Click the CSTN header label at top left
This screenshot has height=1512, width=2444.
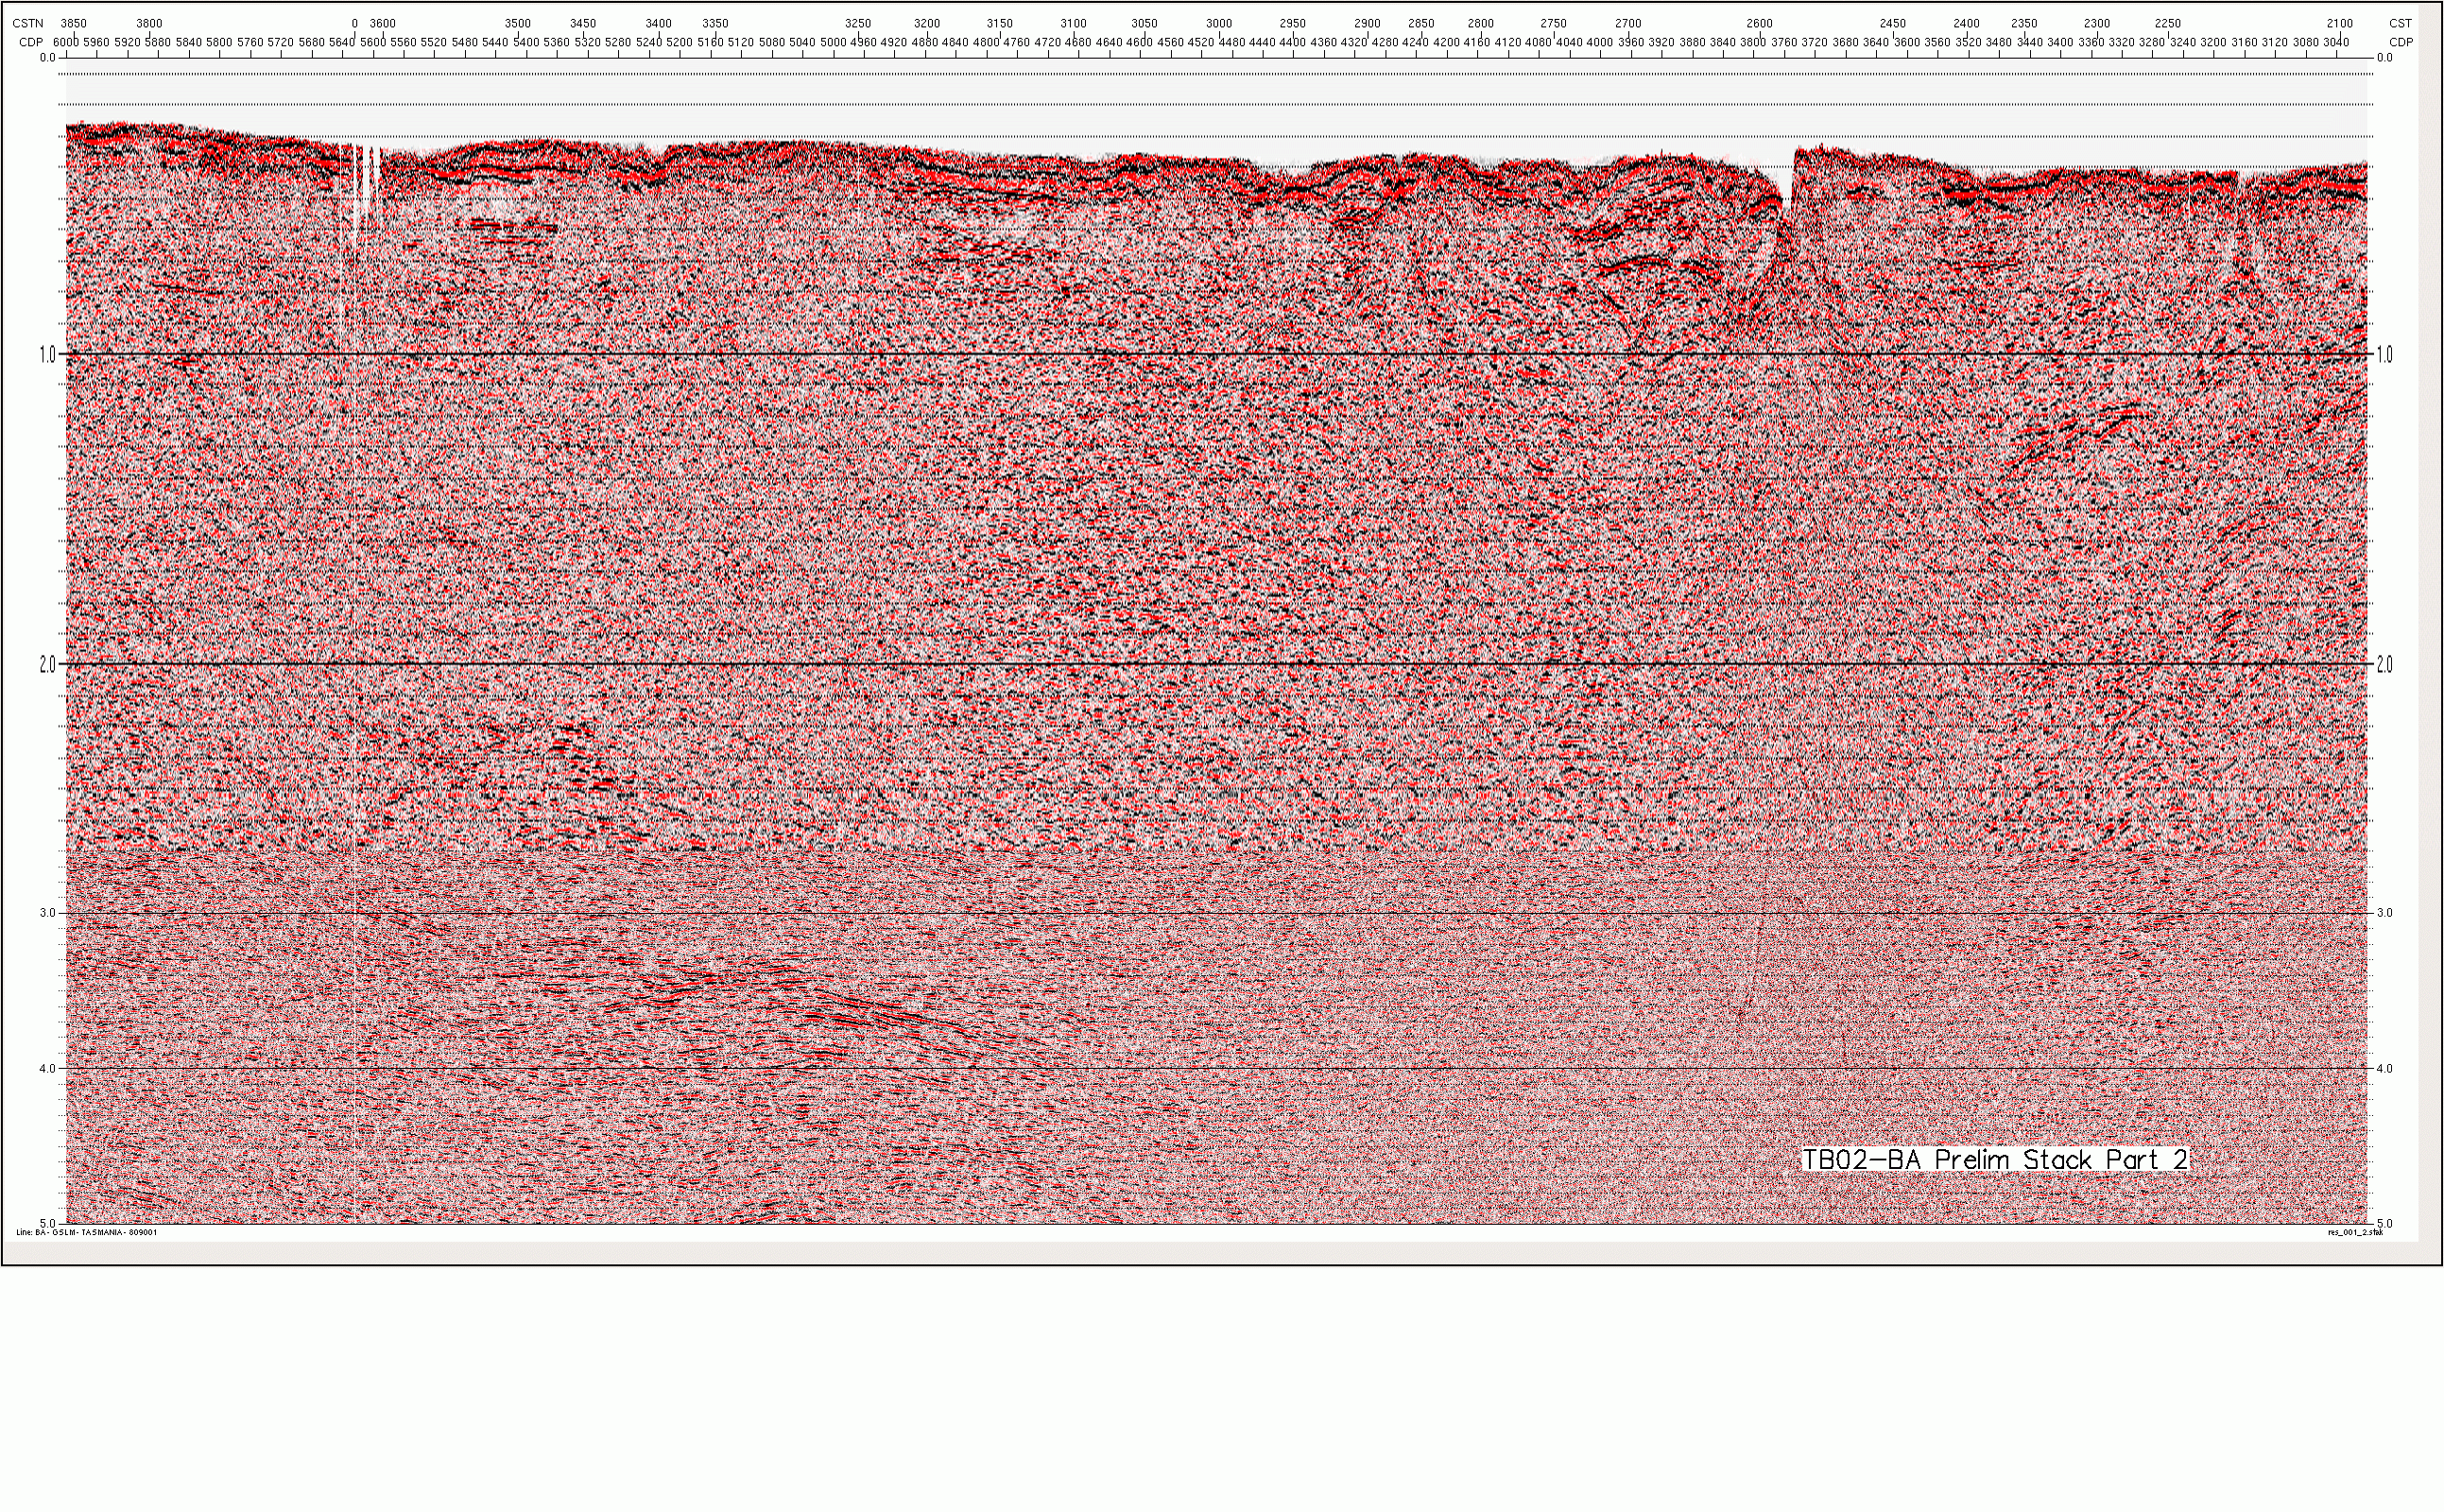(28, 23)
